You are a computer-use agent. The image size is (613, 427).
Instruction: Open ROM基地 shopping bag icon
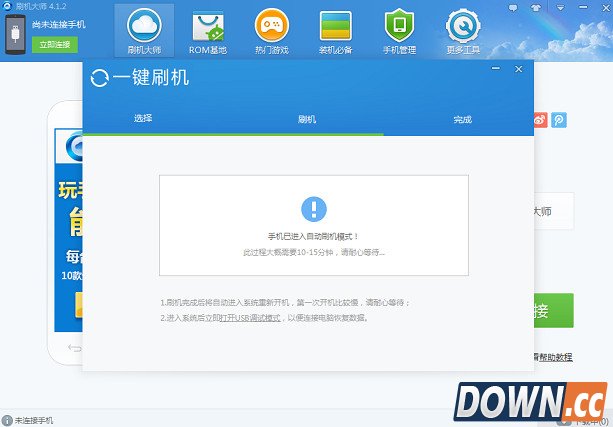coord(208,30)
